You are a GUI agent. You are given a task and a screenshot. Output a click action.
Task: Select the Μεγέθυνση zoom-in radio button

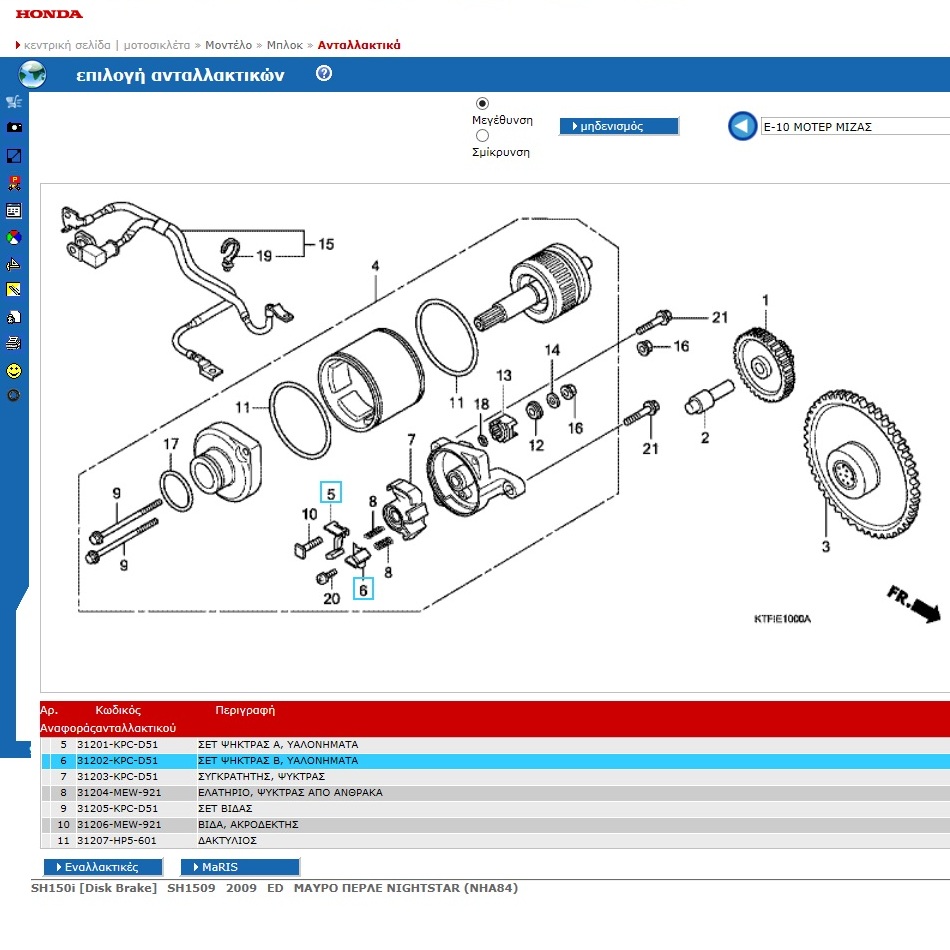click(483, 104)
